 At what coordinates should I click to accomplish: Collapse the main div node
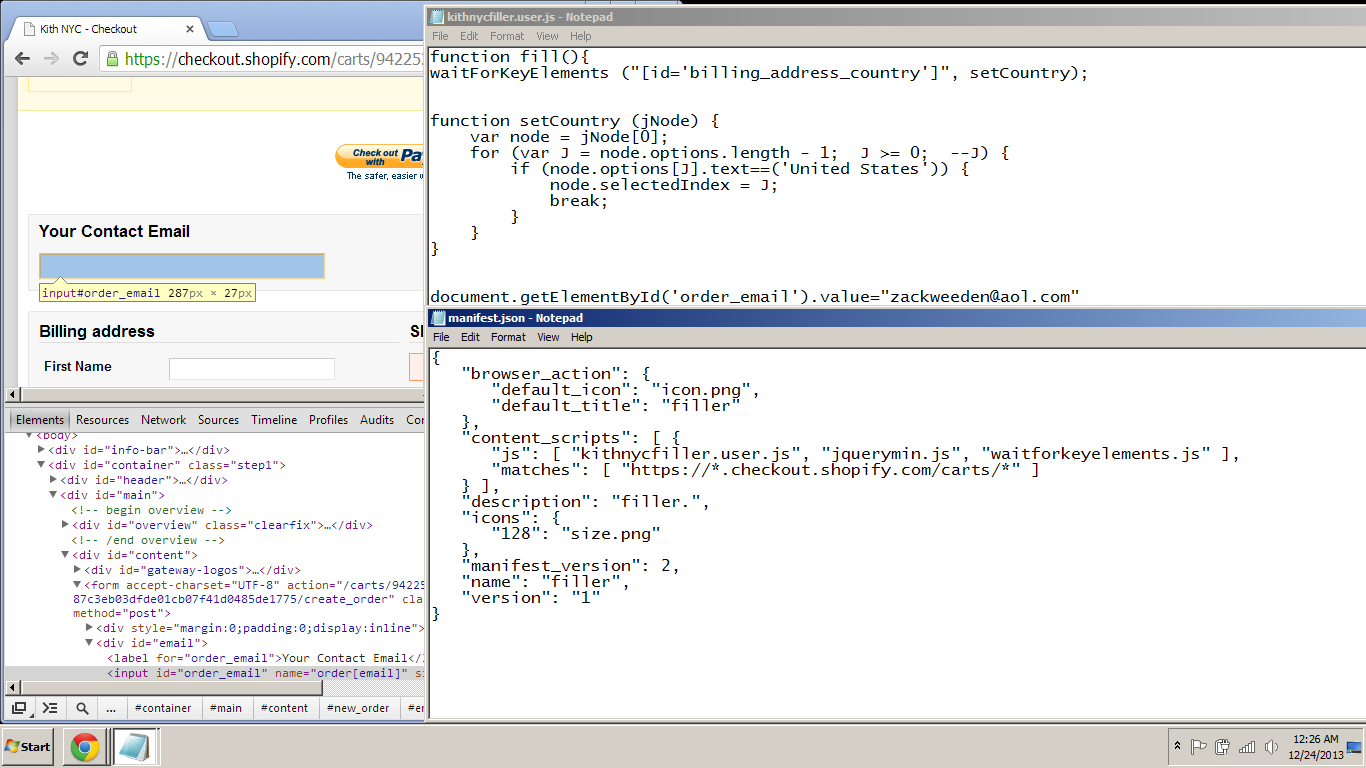point(53,495)
